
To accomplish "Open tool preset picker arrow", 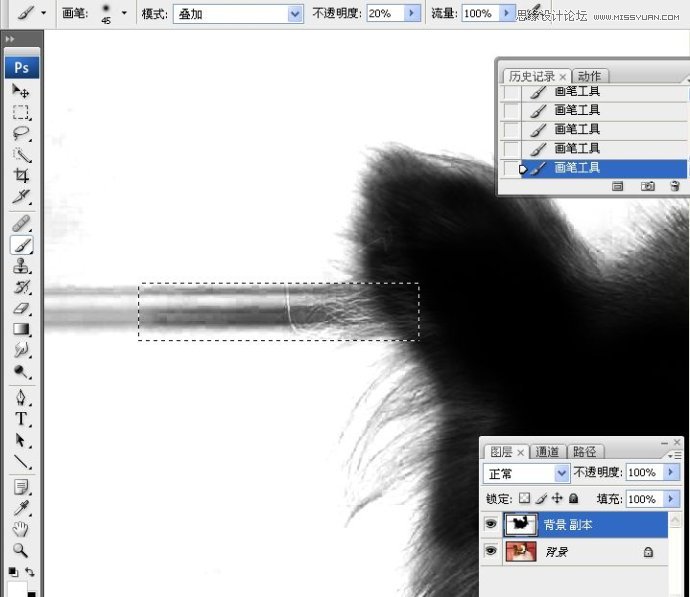I will coord(43,13).
